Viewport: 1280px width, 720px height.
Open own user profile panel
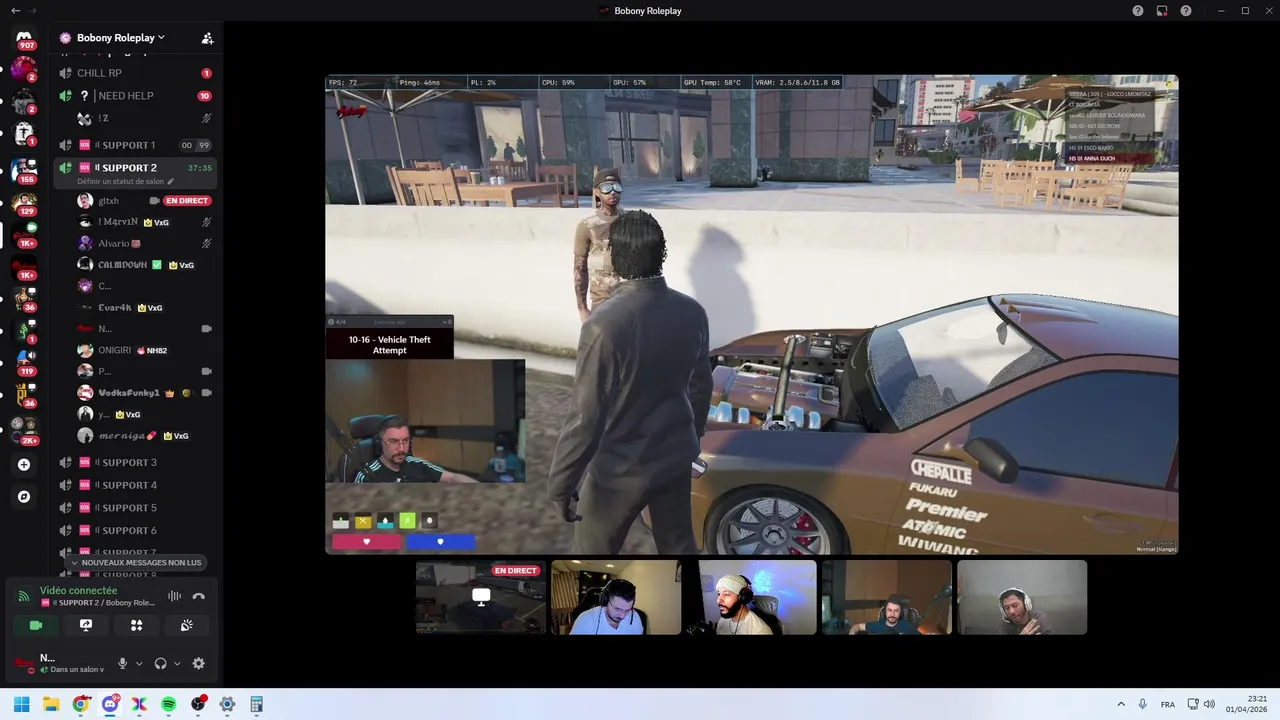coord(60,663)
